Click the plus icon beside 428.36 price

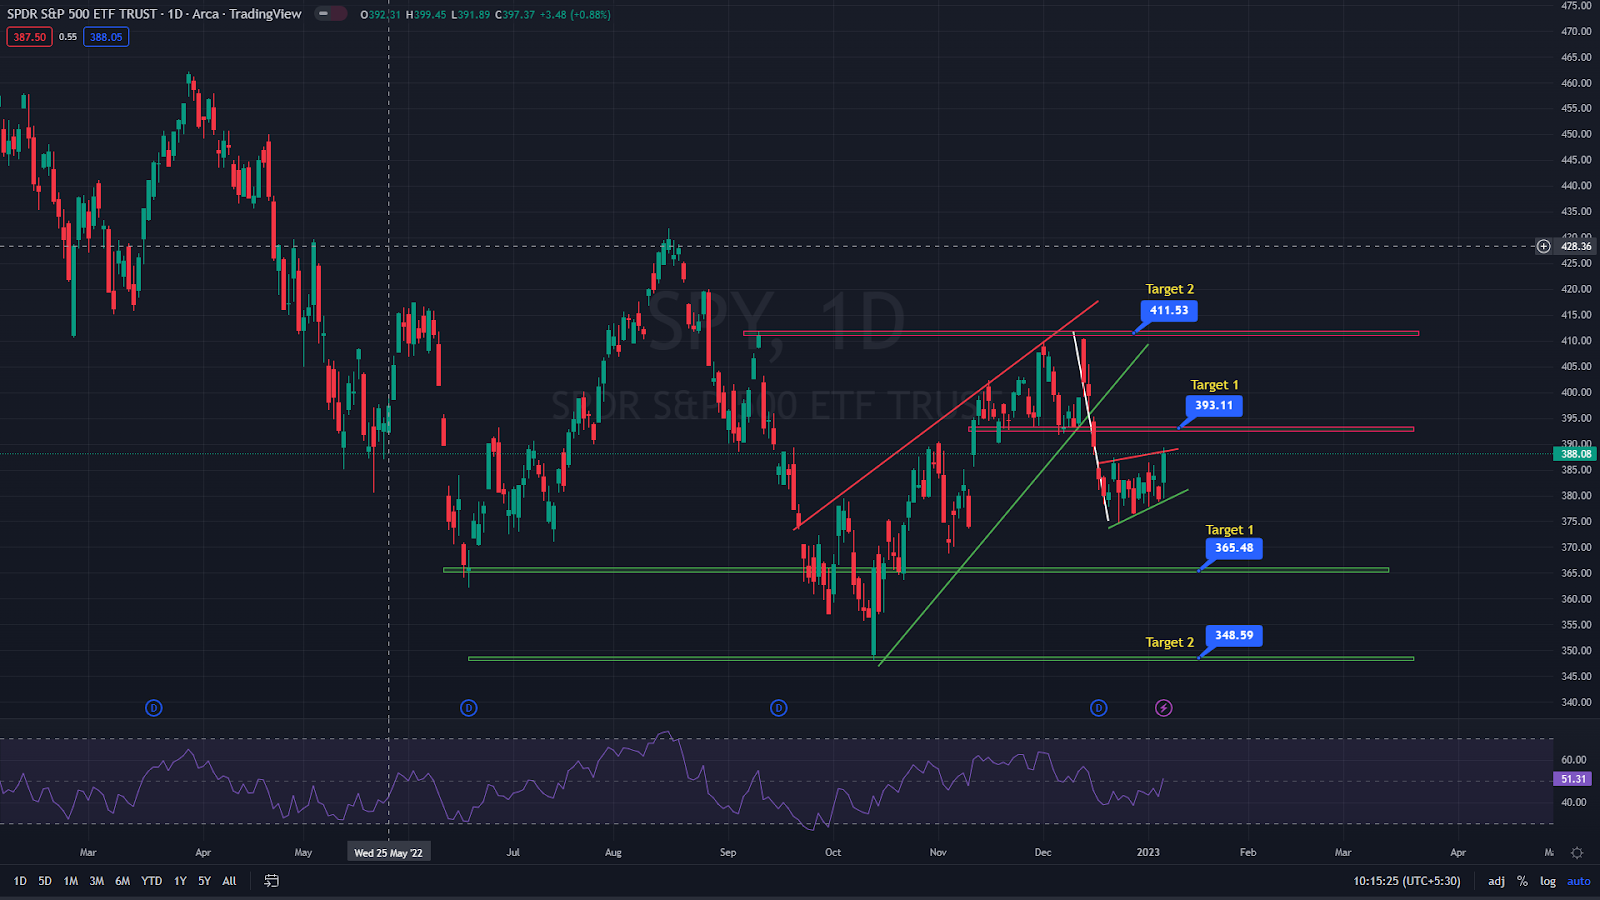[x=1544, y=246]
